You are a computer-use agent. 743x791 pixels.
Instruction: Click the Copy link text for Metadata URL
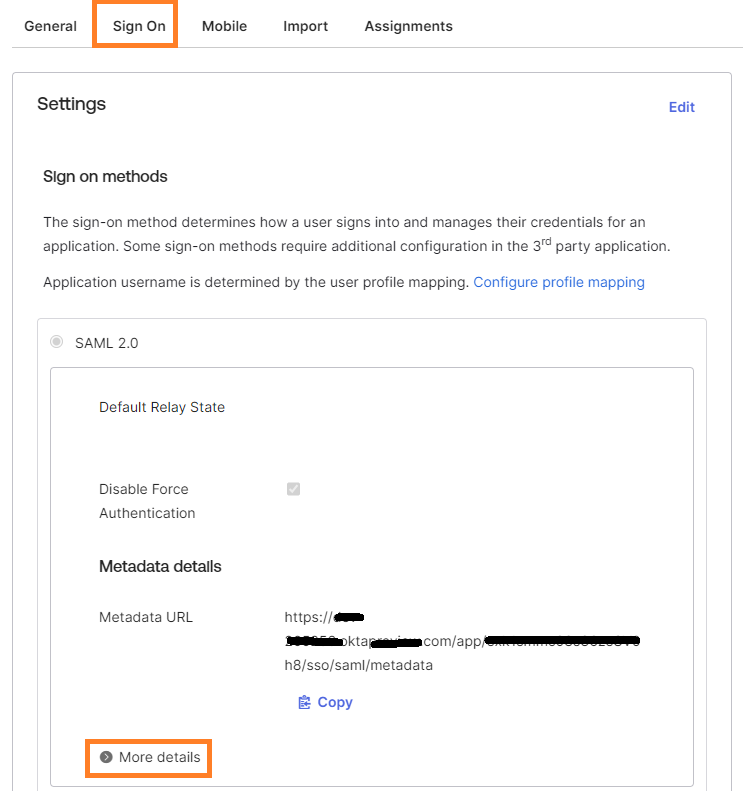point(335,702)
